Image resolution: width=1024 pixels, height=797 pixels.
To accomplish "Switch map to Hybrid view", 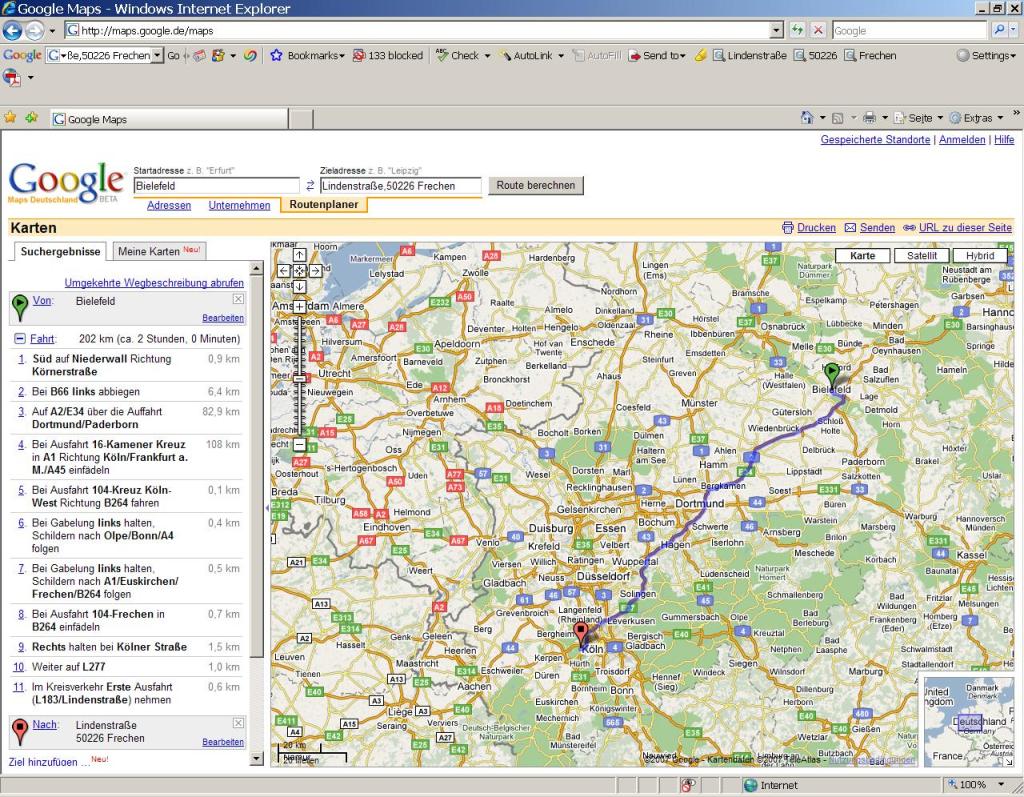I will tap(980, 255).
